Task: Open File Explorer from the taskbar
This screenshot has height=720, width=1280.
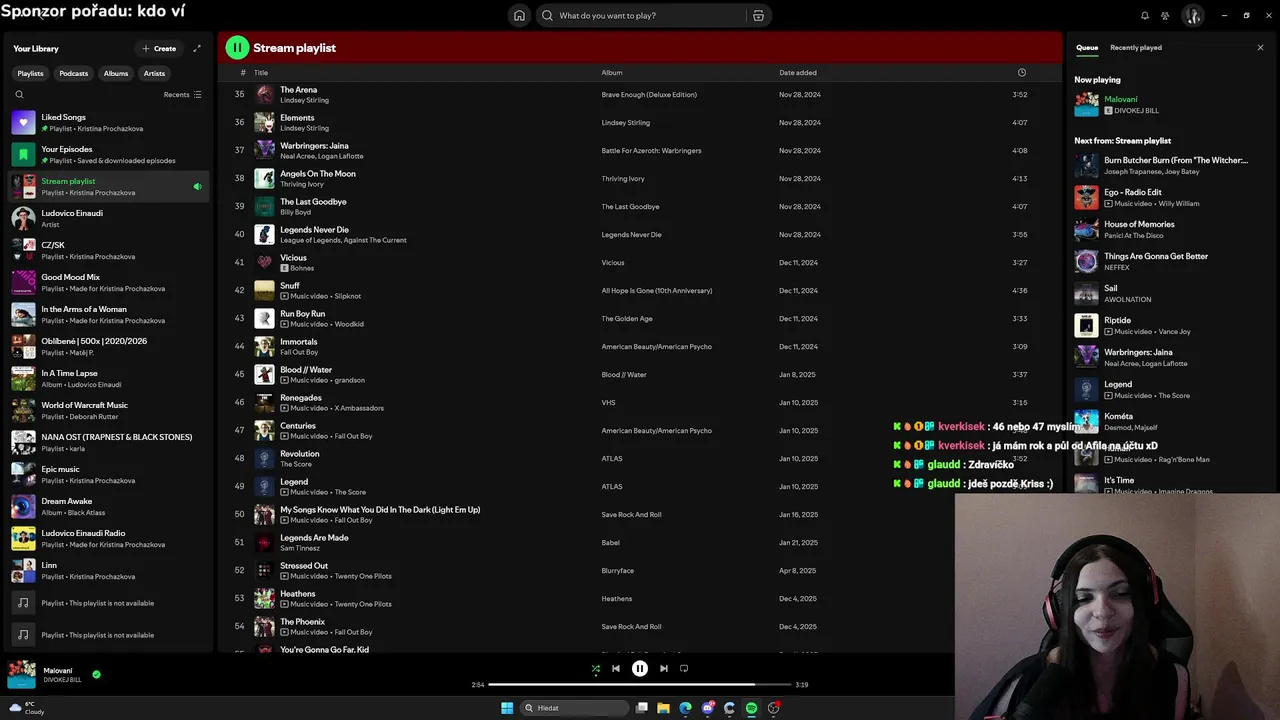Action: click(663, 708)
